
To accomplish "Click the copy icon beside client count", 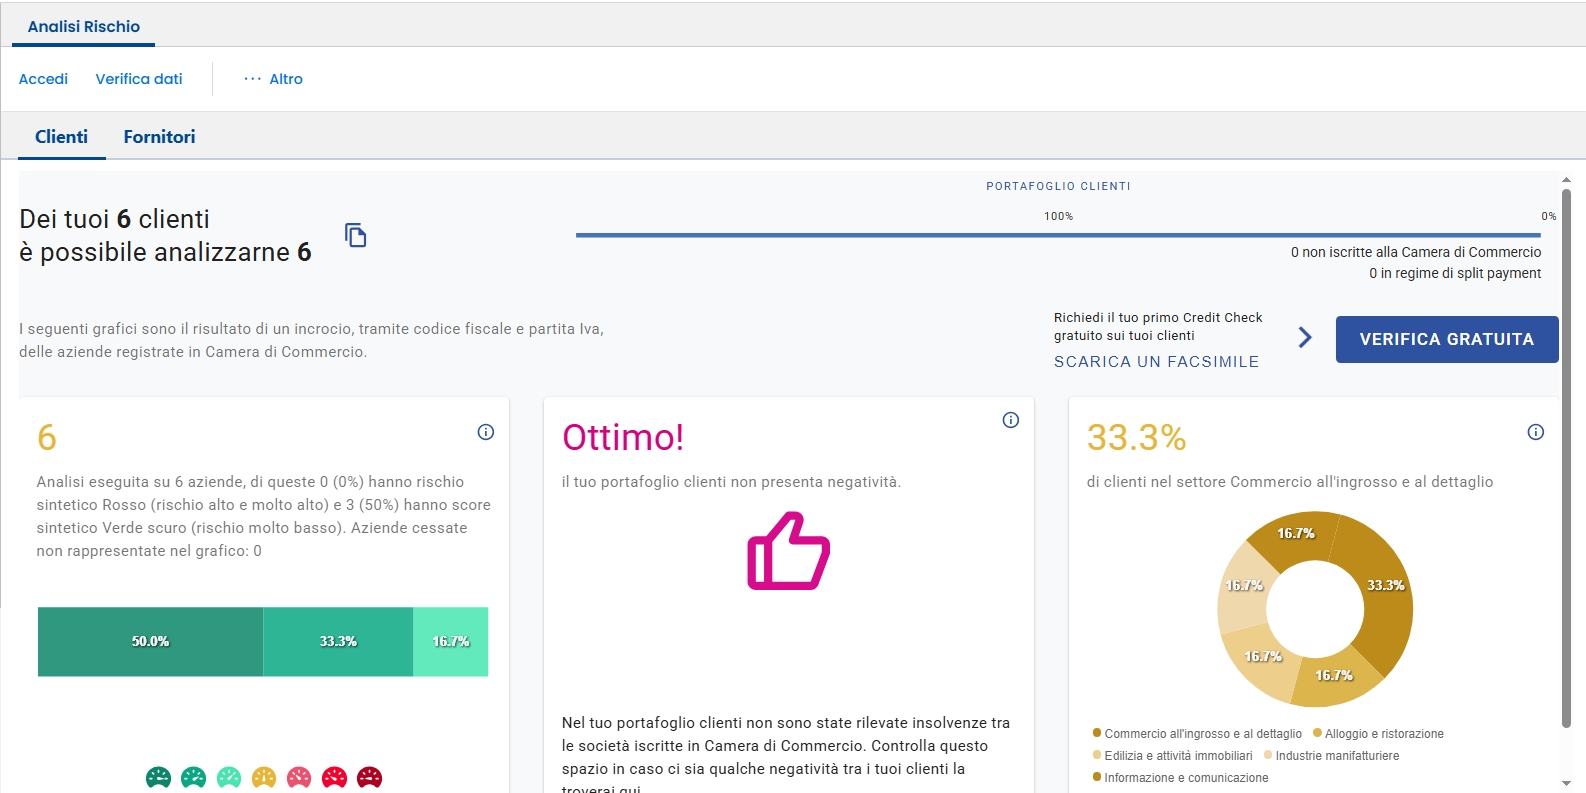I will [355, 235].
